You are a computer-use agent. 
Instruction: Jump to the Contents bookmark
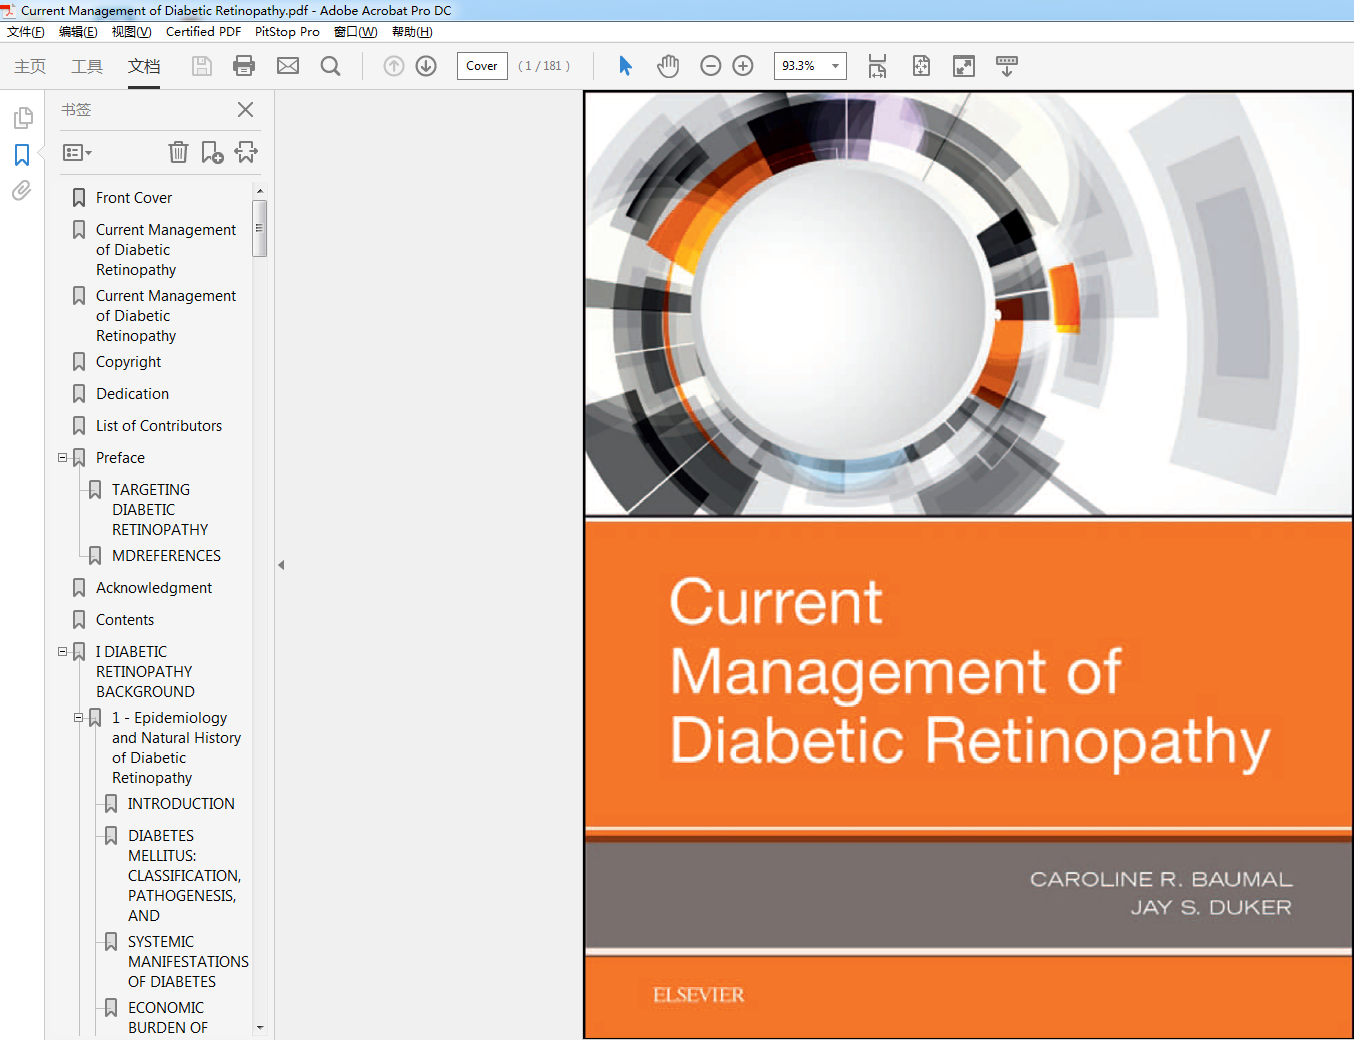(125, 620)
